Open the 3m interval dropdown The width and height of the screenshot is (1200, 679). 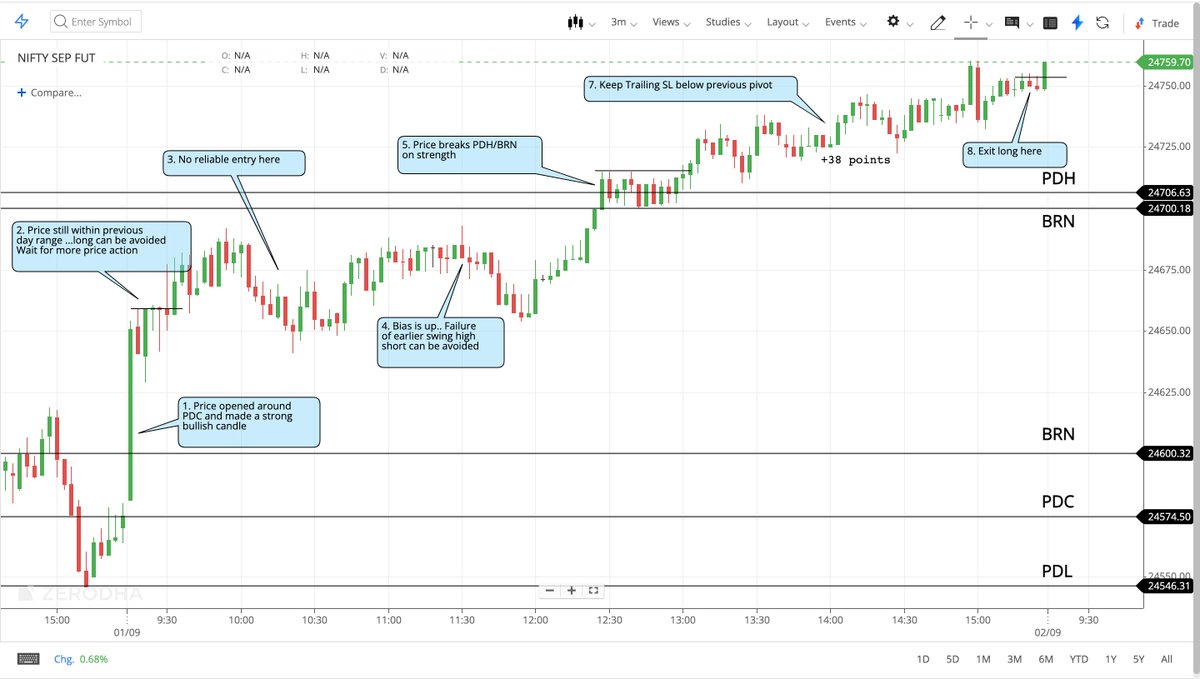pyautogui.click(x=623, y=22)
